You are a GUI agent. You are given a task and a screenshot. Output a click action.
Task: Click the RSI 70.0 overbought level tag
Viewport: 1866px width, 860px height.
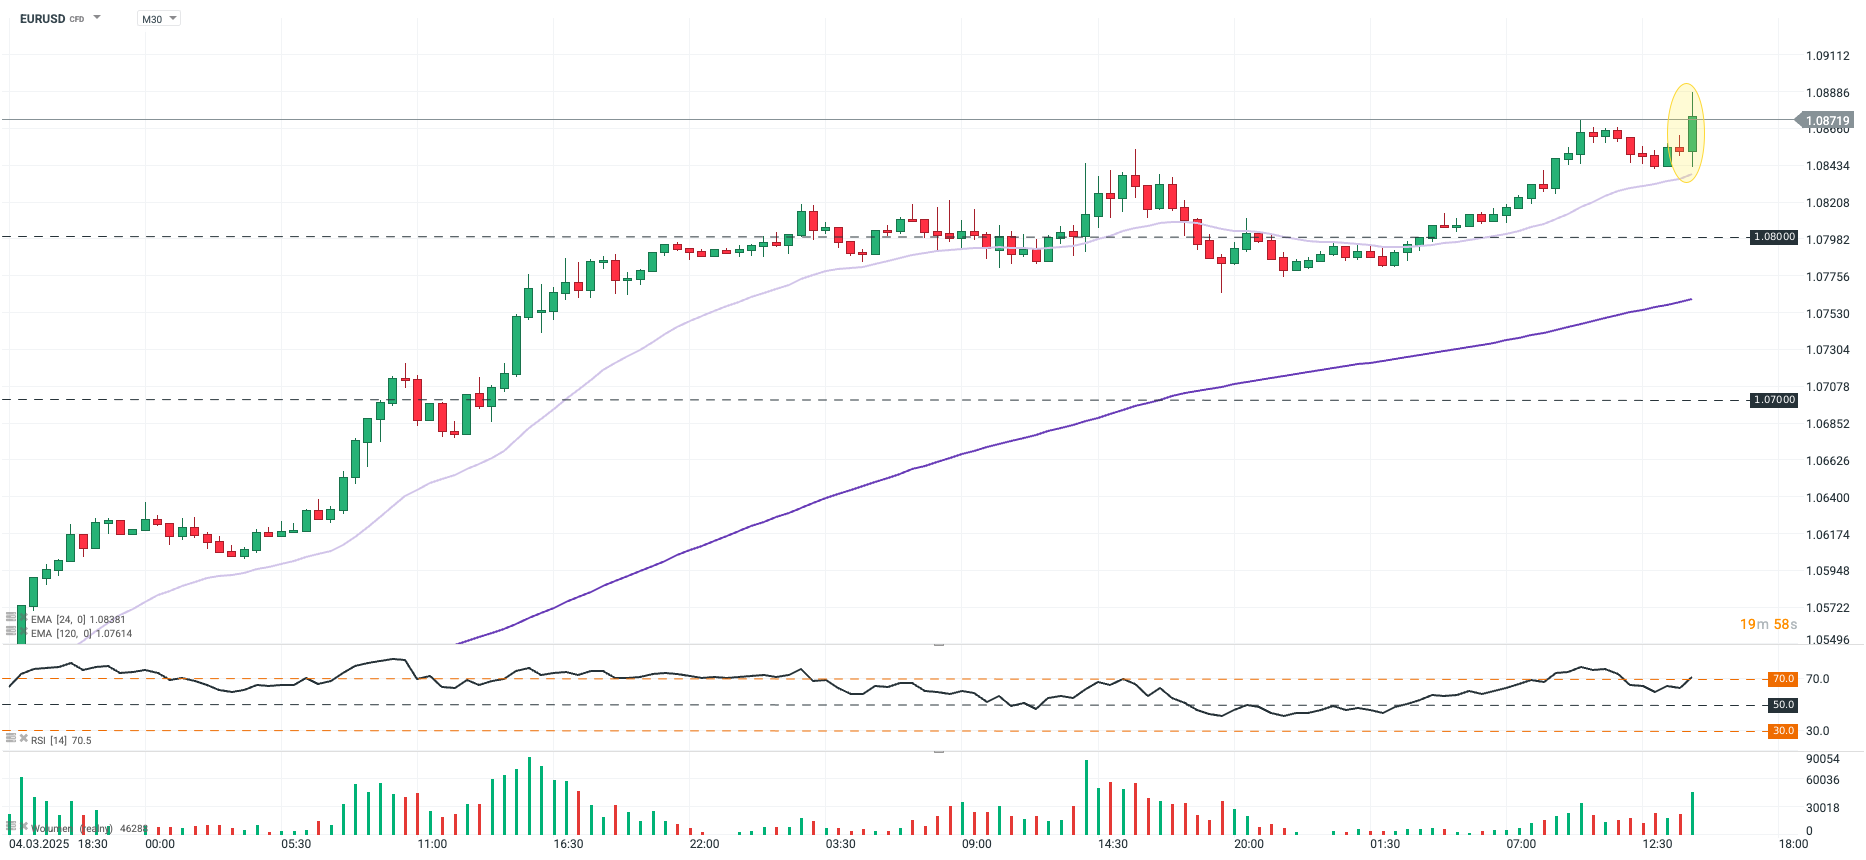tap(1783, 679)
